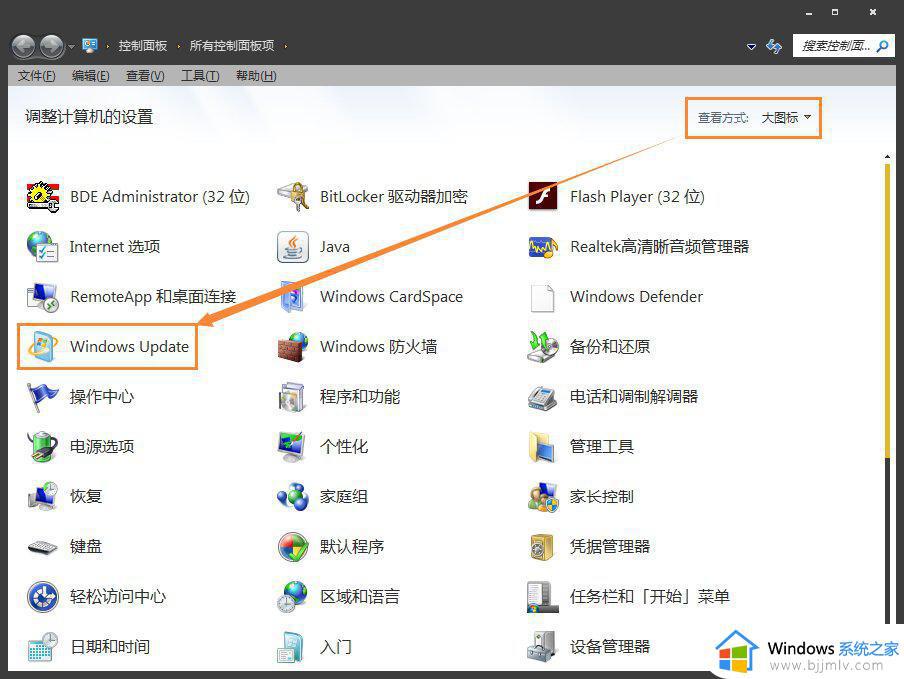904x679 pixels.
Task: Open BDE Administrator (32 位) icon
Action: pyautogui.click(x=43, y=197)
